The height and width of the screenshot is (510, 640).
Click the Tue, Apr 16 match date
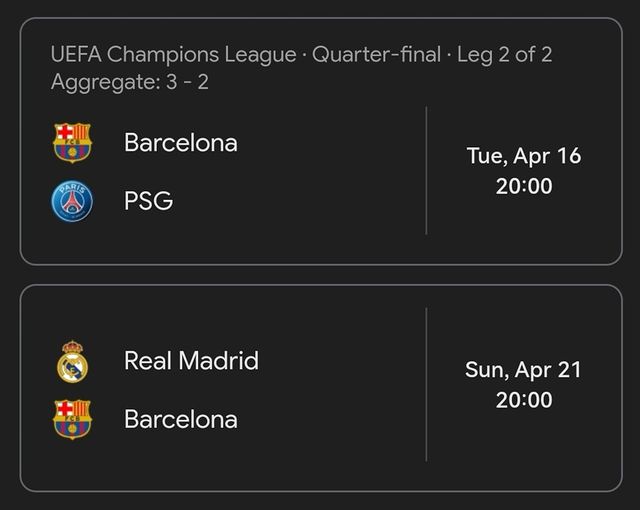click(524, 156)
